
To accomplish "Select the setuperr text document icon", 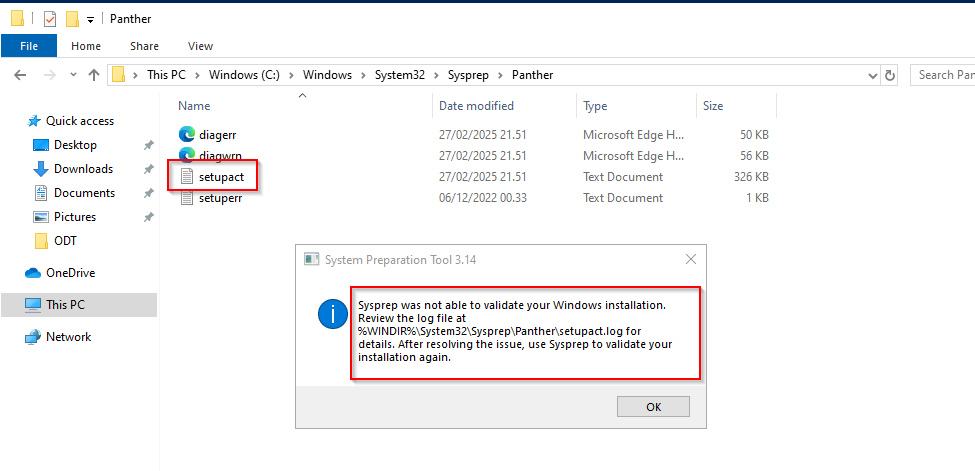I will 187,198.
